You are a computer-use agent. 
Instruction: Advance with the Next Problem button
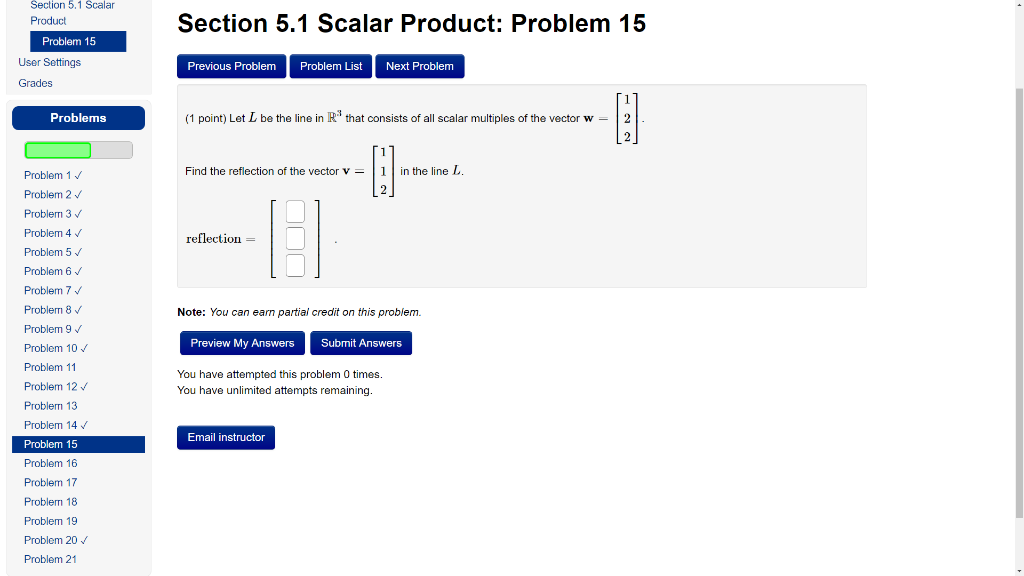point(419,66)
